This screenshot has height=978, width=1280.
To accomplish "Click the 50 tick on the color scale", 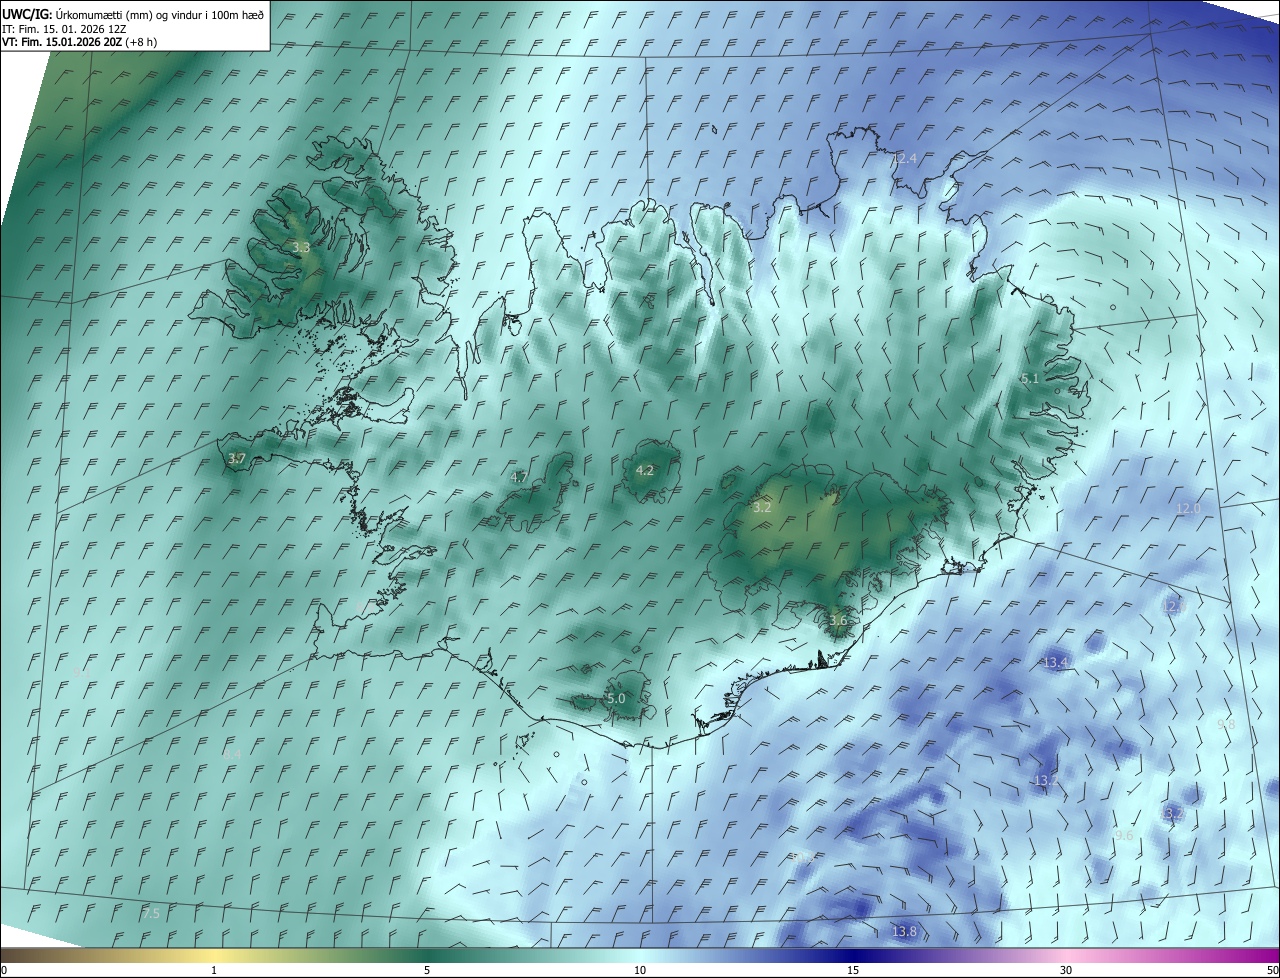I will 1273,970.
